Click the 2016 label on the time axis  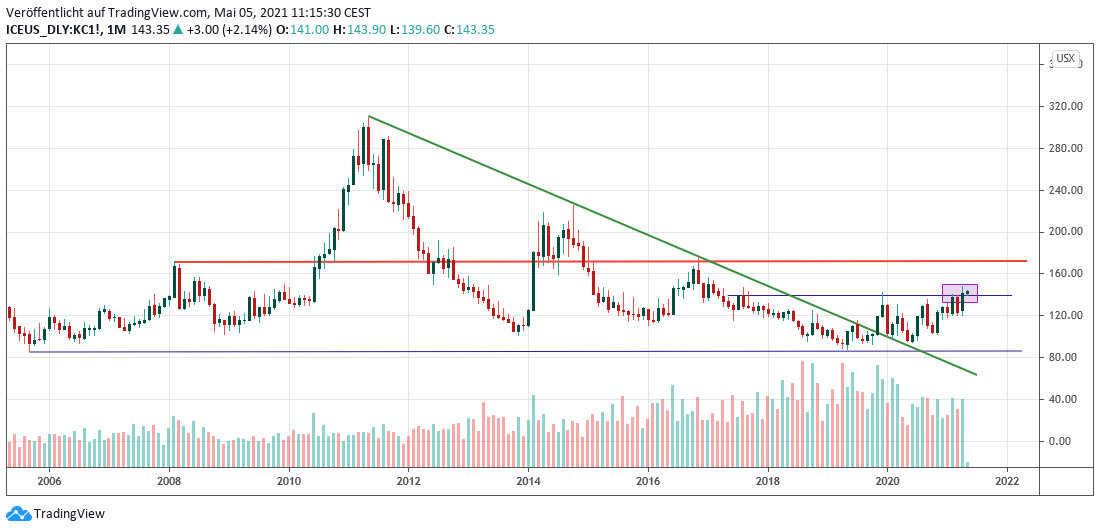[648, 481]
